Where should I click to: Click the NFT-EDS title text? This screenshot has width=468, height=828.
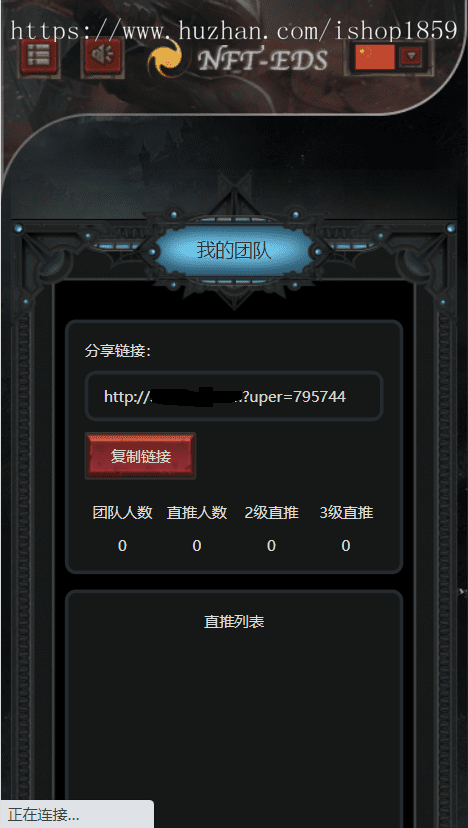pyautogui.click(x=263, y=61)
